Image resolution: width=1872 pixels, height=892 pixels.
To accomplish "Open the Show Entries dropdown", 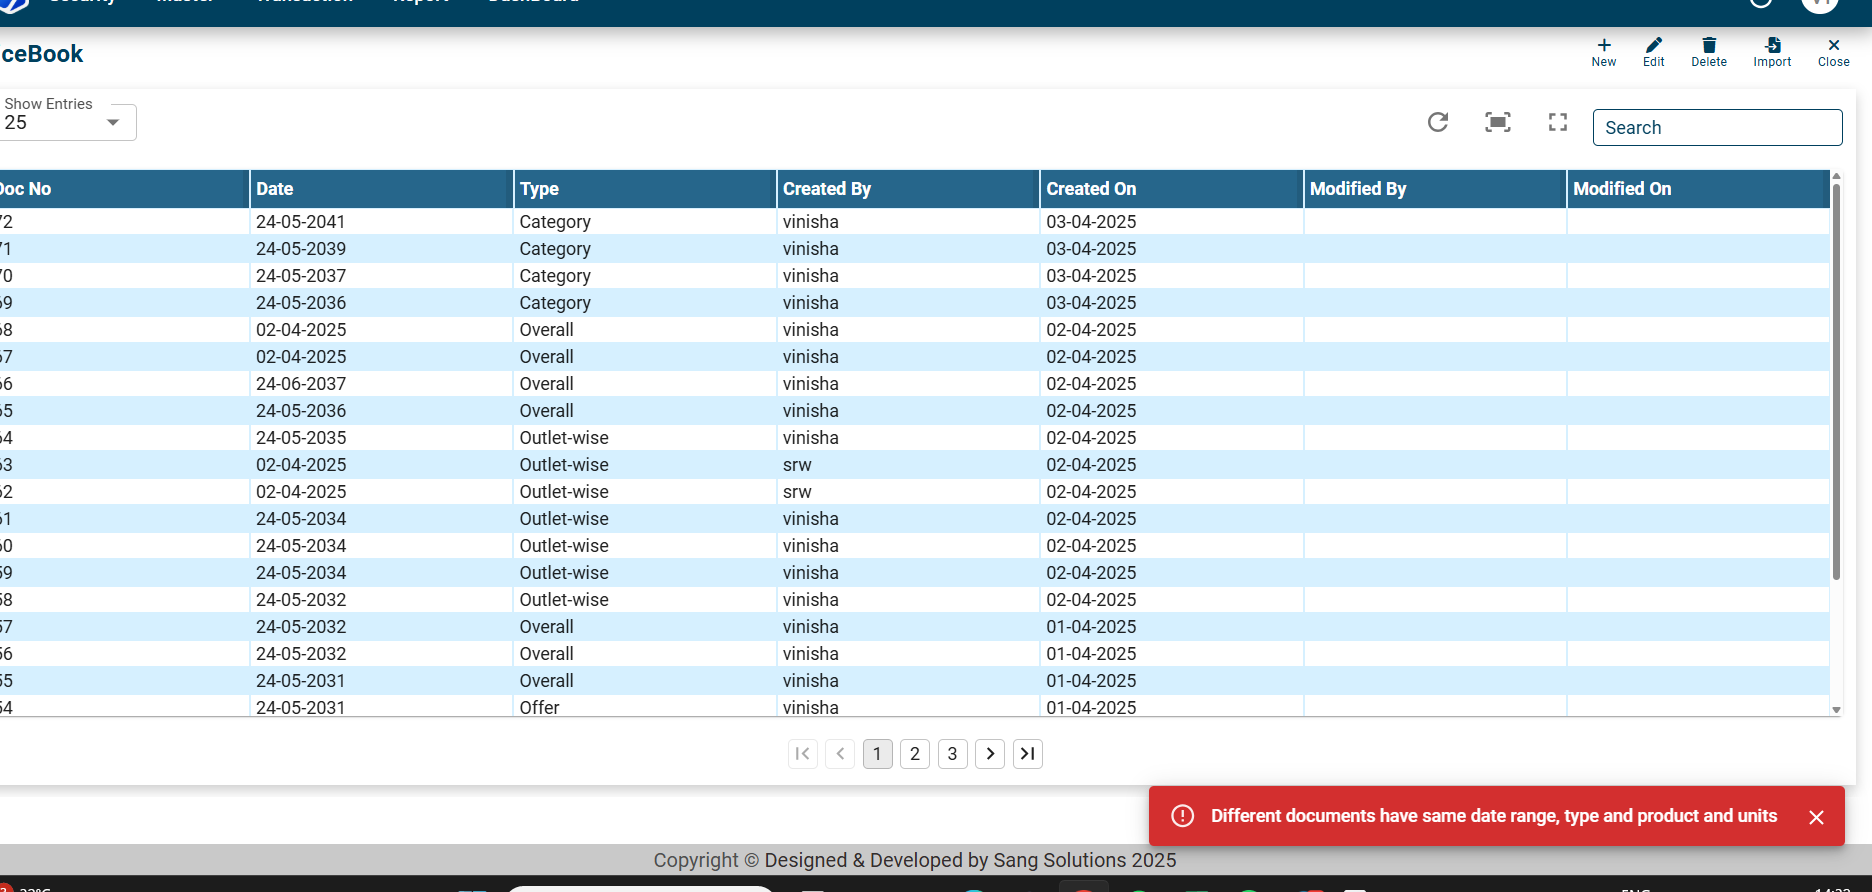I will 68,122.
